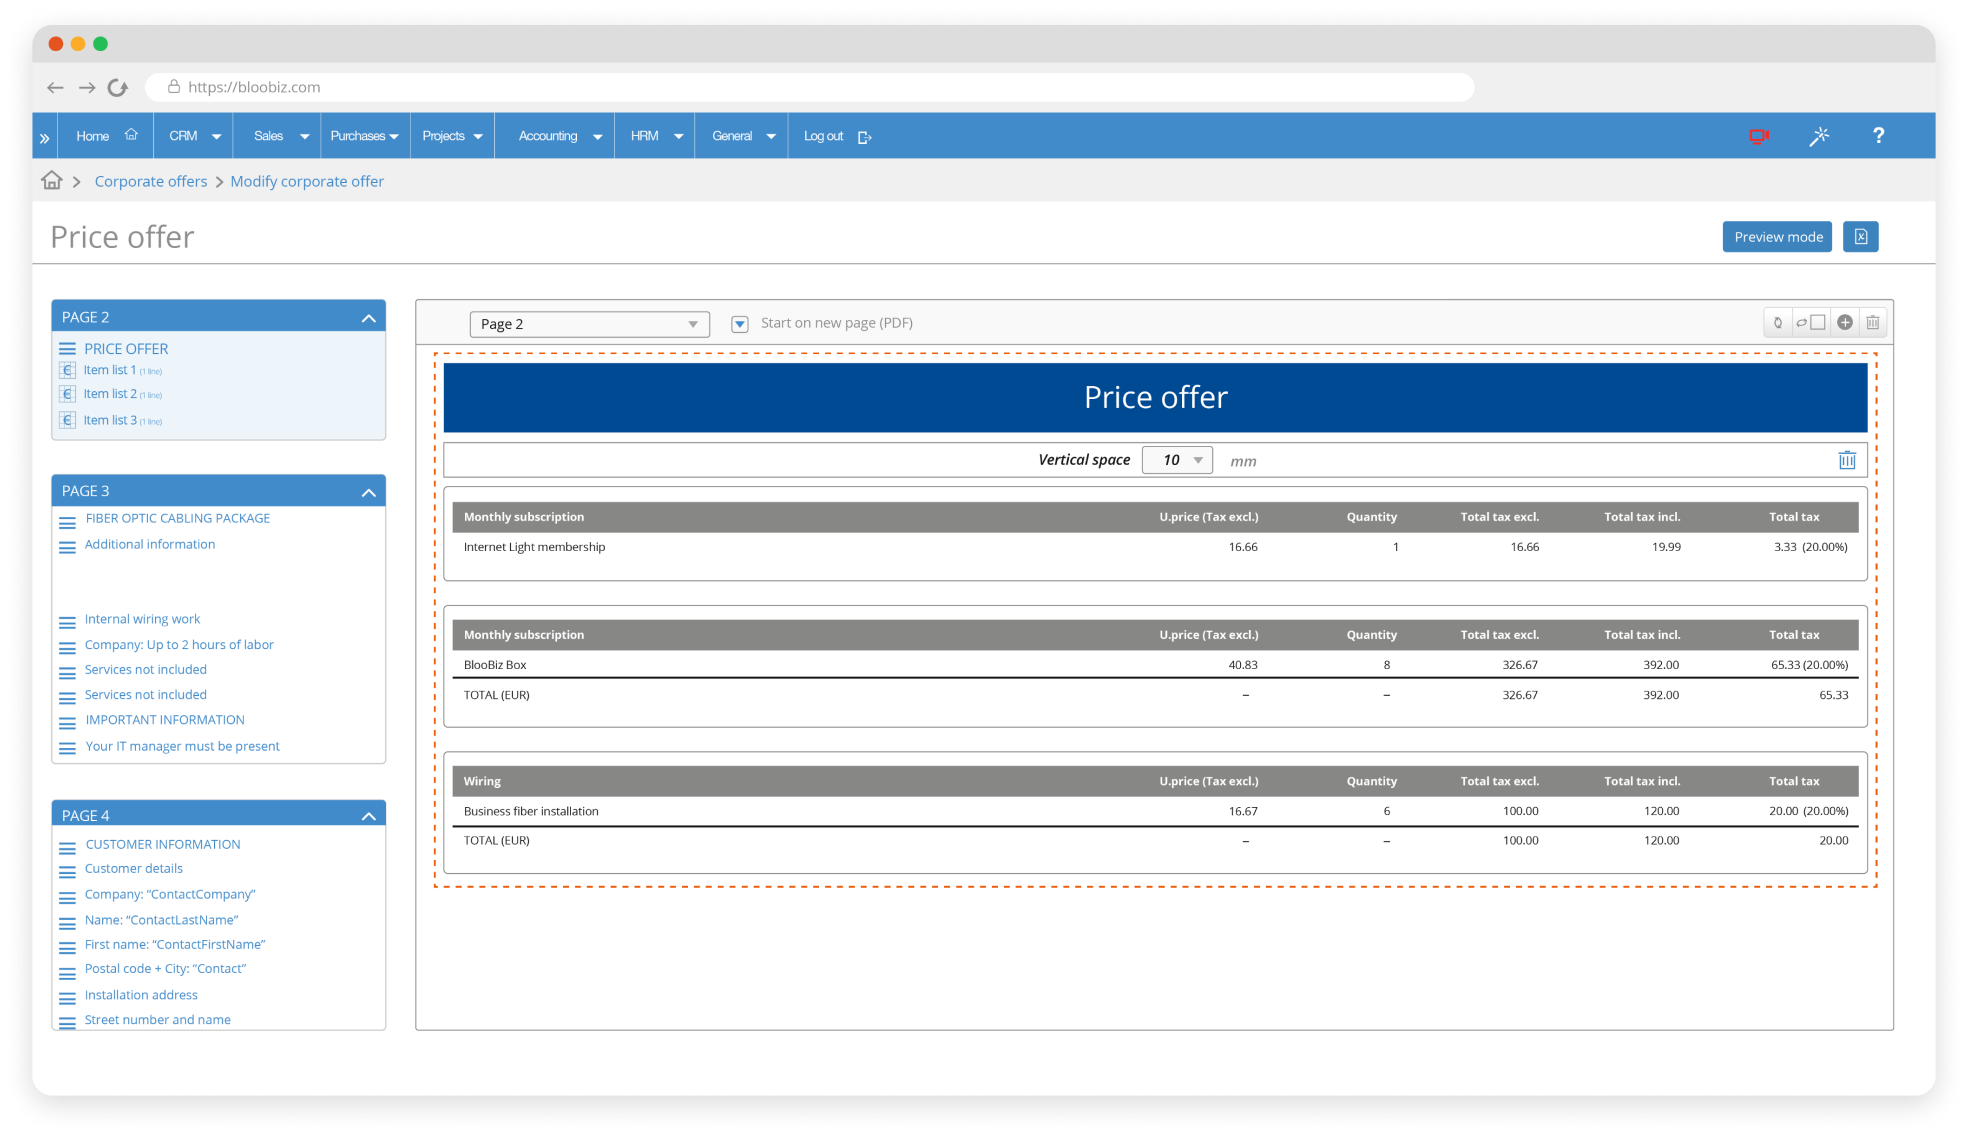Open the Sales menu dropdown
This screenshot has width=1968, height=1136.
[x=279, y=136]
